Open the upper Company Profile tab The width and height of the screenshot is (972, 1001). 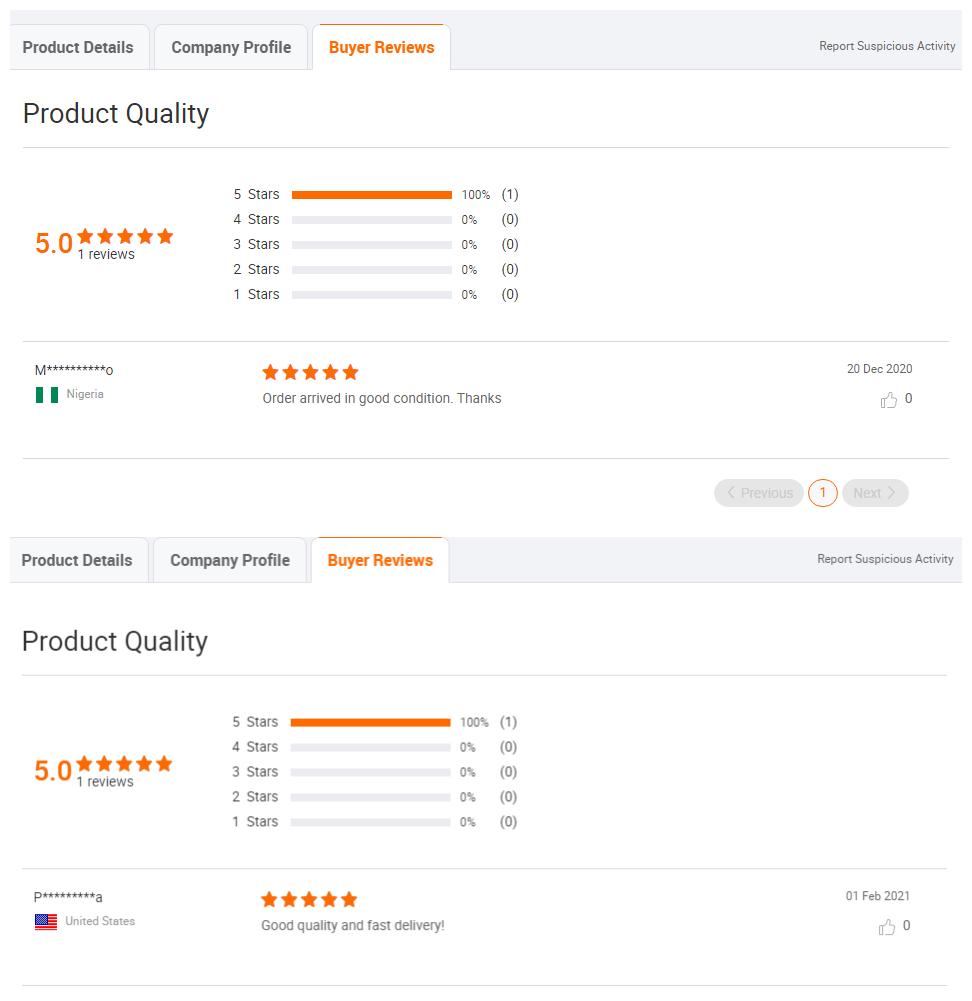tap(231, 47)
